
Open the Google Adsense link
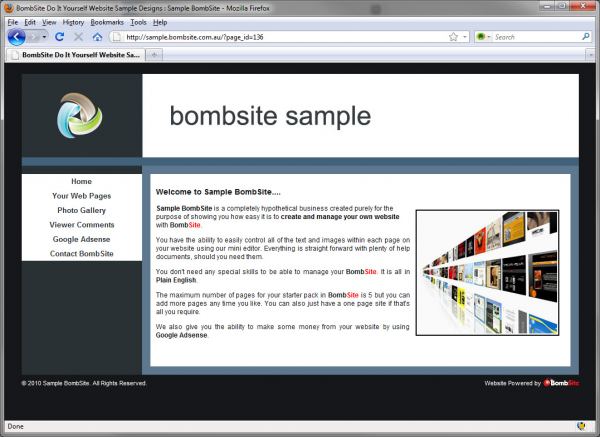coord(82,239)
